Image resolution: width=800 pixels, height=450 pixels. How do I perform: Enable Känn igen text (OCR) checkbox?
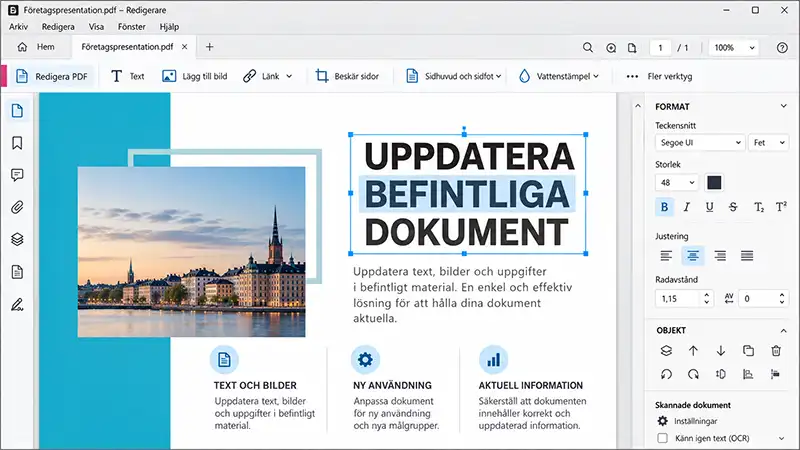[662, 438]
